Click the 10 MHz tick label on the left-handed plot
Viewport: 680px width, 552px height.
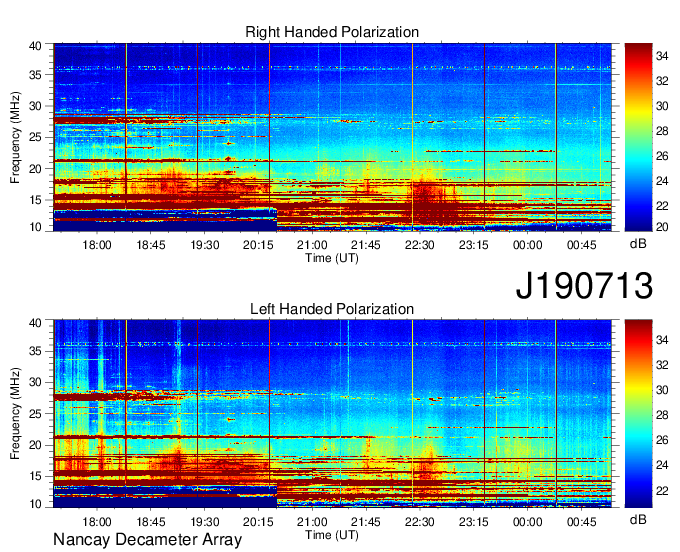pyautogui.click(x=35, y=504)
